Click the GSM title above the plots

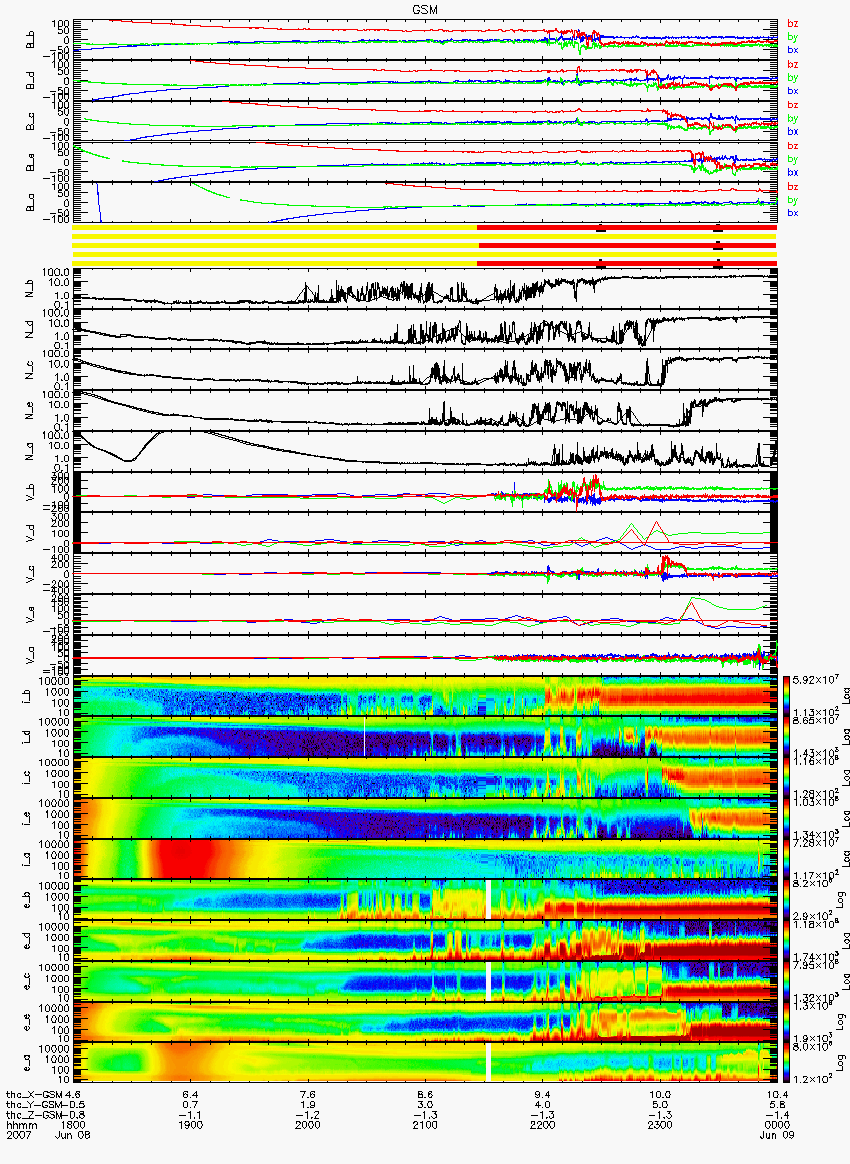(x=424, y=9)
